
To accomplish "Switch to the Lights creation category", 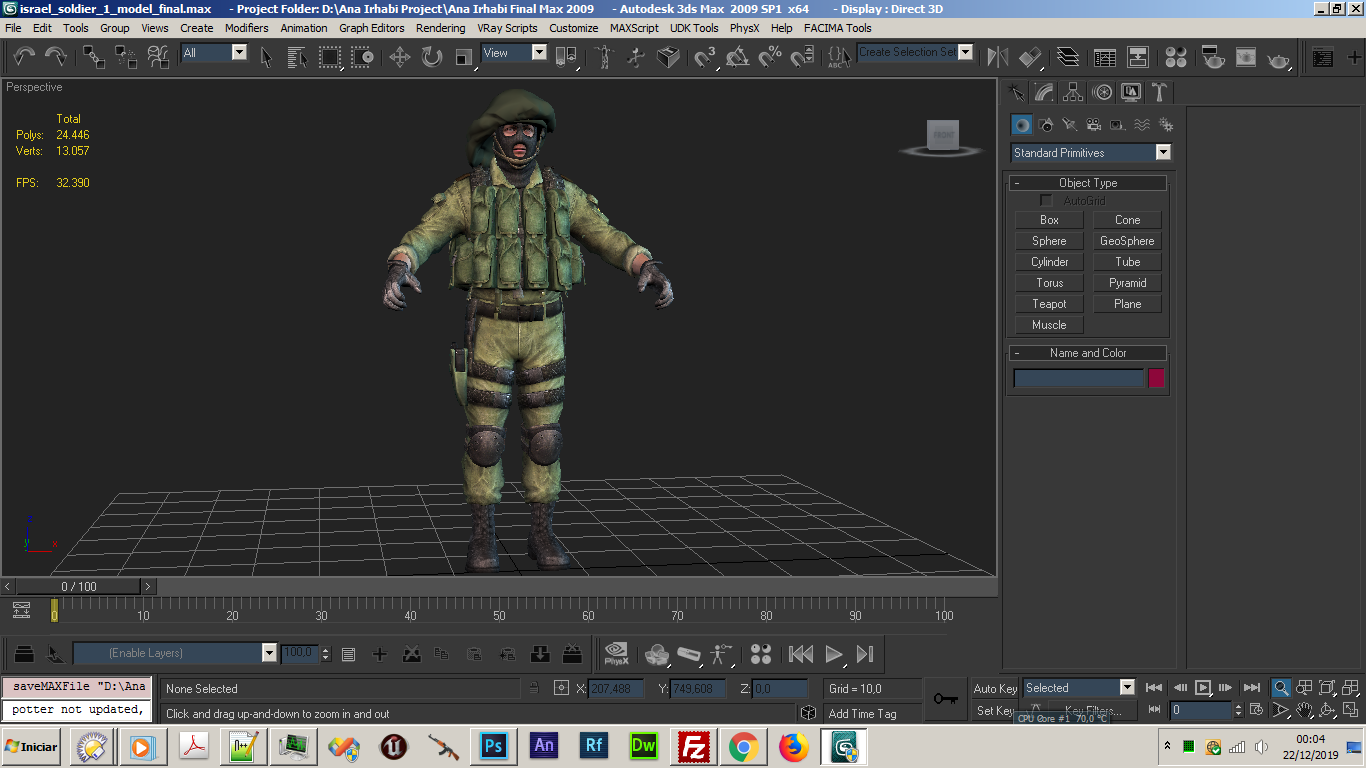I will pos(1070,125).
